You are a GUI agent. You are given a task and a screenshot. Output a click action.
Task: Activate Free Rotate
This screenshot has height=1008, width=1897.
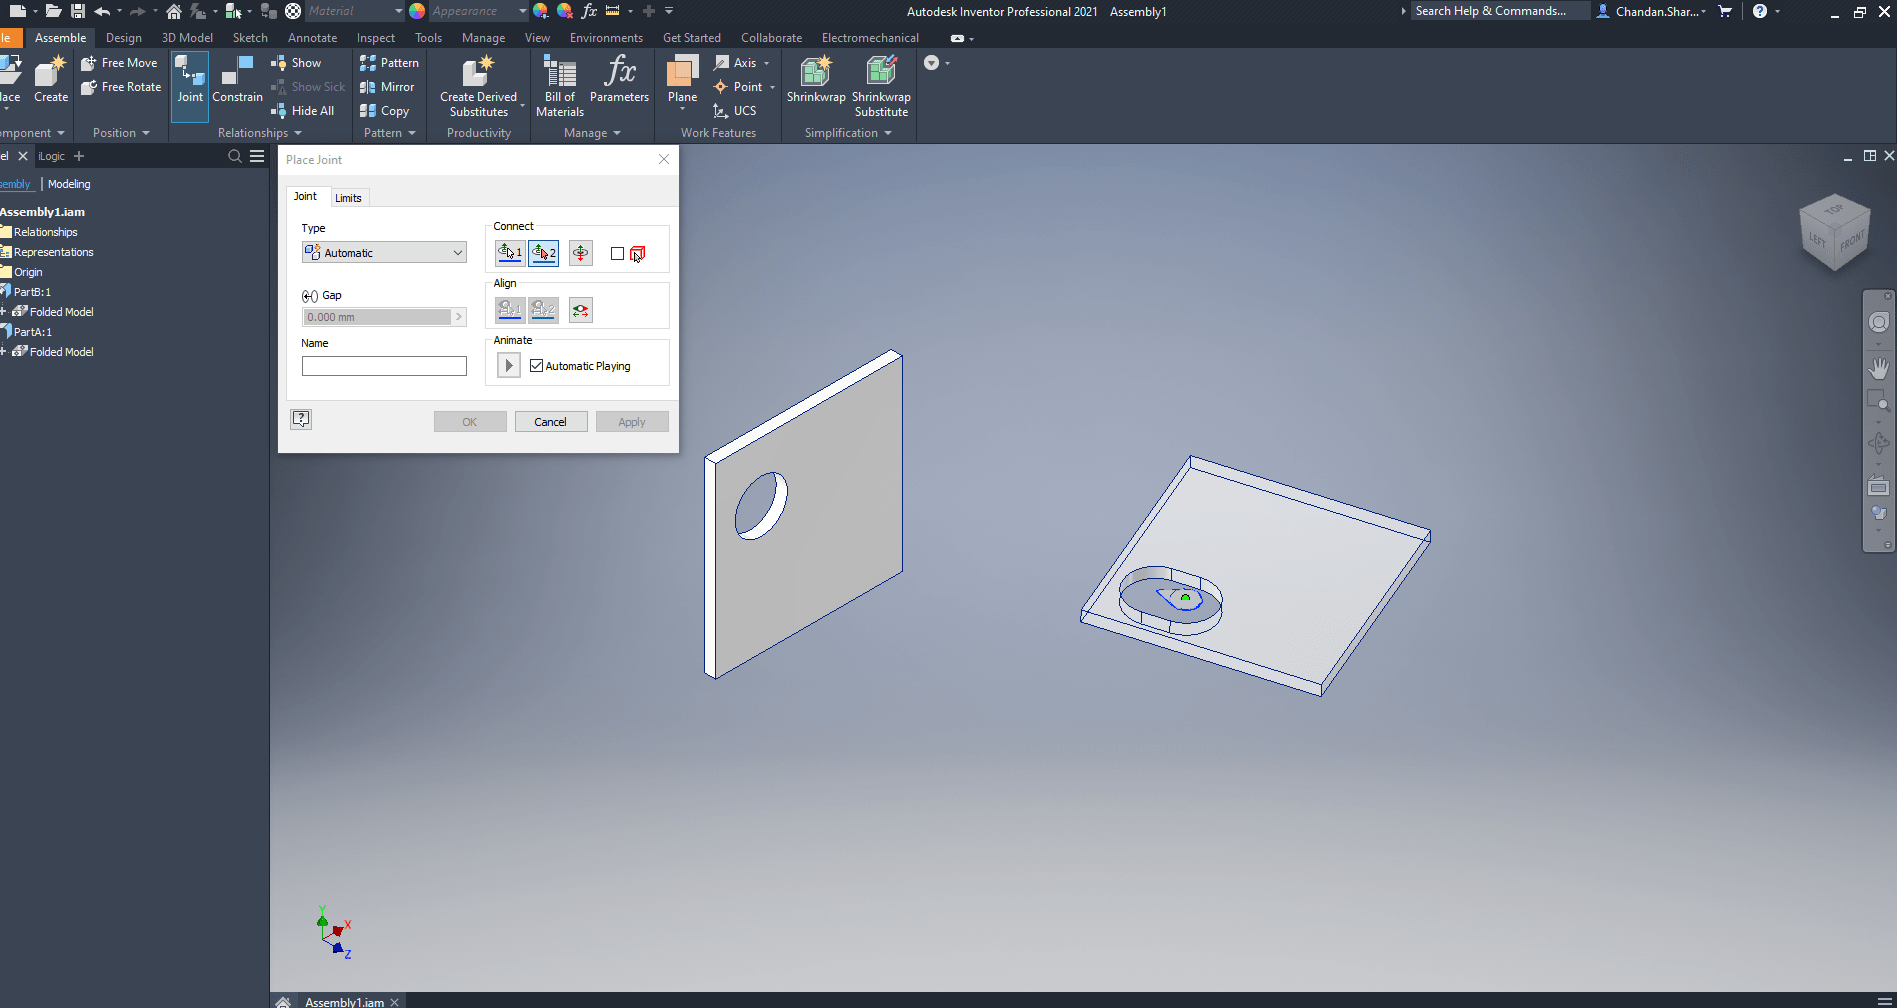coord(120,87)
